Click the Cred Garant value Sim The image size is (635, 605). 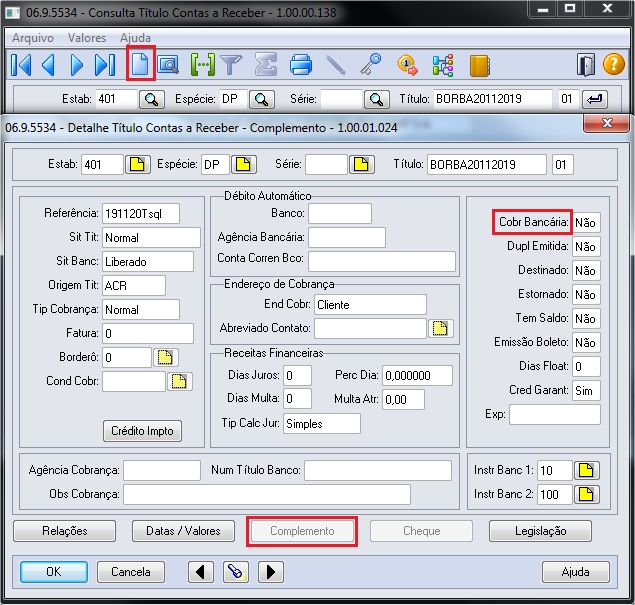(x=586, y=391)
